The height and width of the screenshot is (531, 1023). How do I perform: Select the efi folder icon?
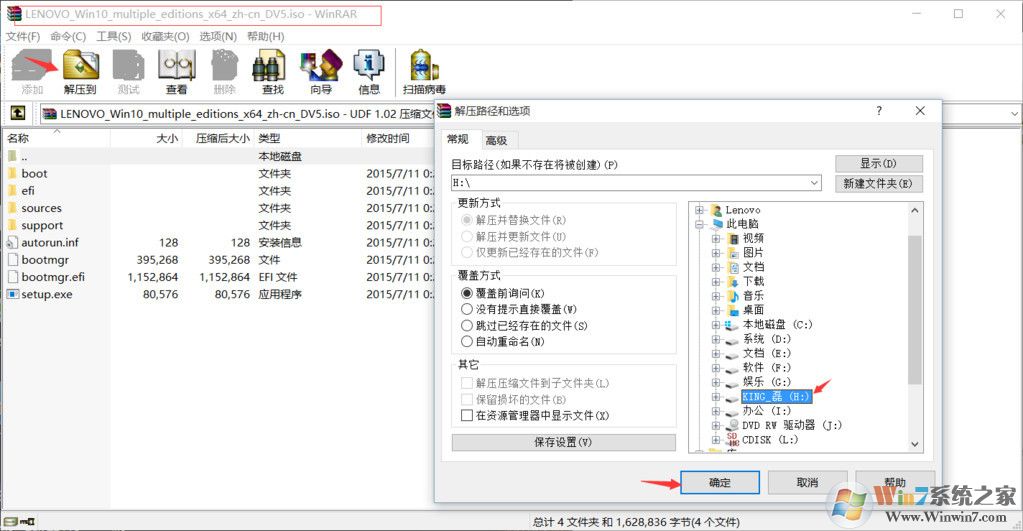pyautogui.click(x=12, y=190)
